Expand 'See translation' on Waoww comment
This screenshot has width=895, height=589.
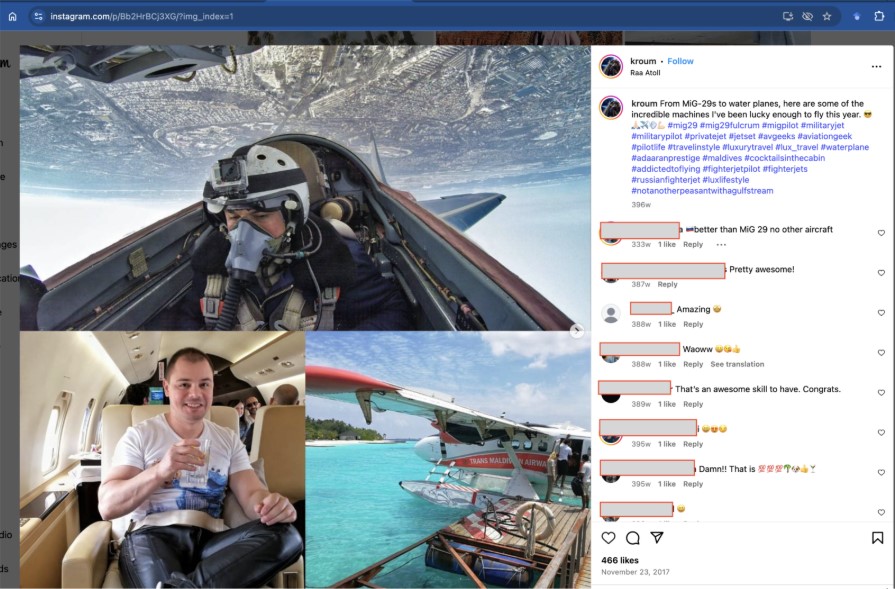click(x=737, y=364)
